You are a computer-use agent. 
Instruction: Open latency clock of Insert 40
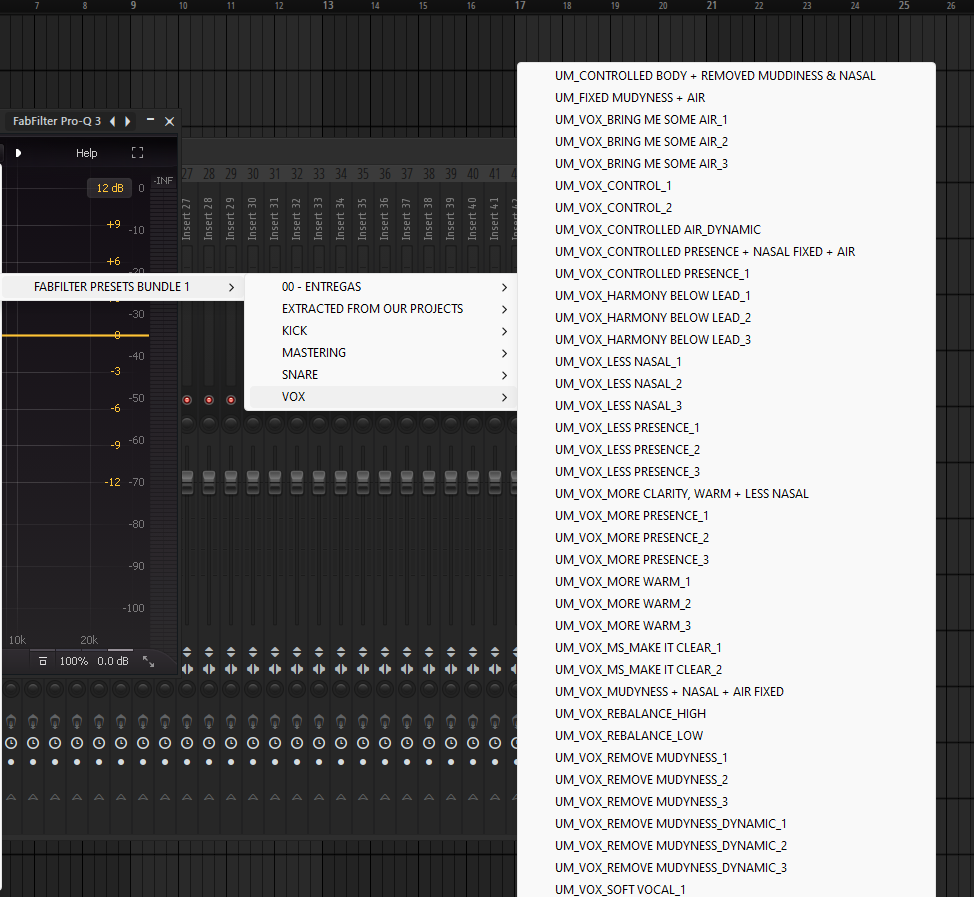(x=473, y=743)
